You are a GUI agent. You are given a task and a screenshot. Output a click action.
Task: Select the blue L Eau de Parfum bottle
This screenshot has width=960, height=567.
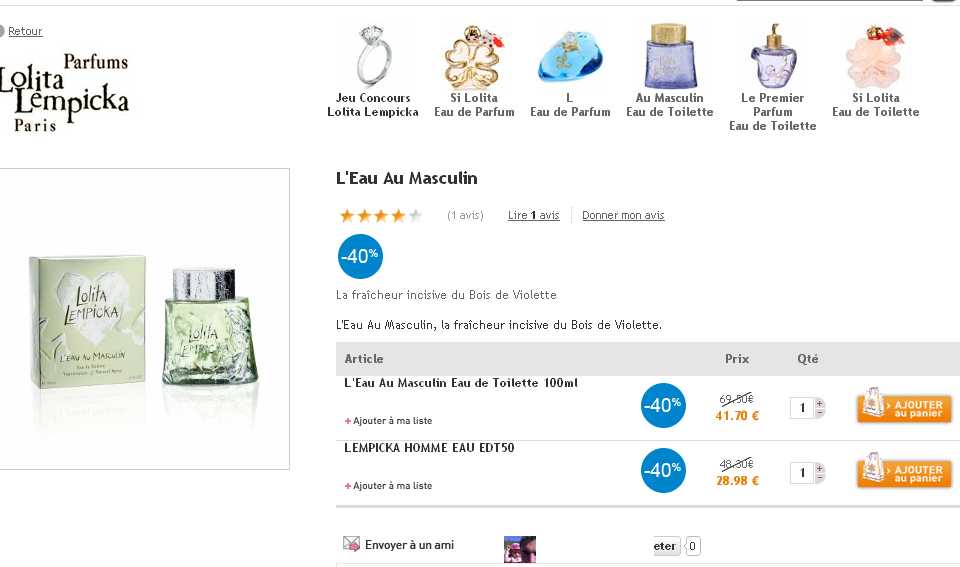click(x=570, y=57)
